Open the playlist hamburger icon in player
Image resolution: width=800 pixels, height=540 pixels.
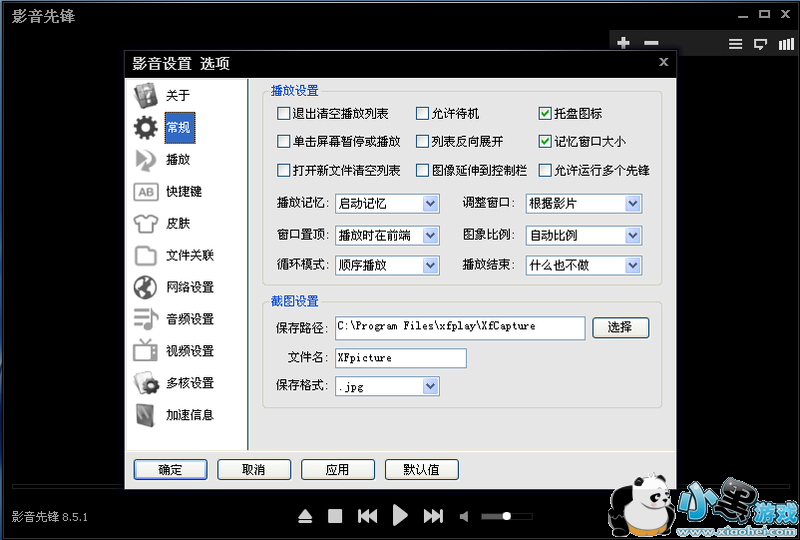pyautogui.click(x=735, y=44)
